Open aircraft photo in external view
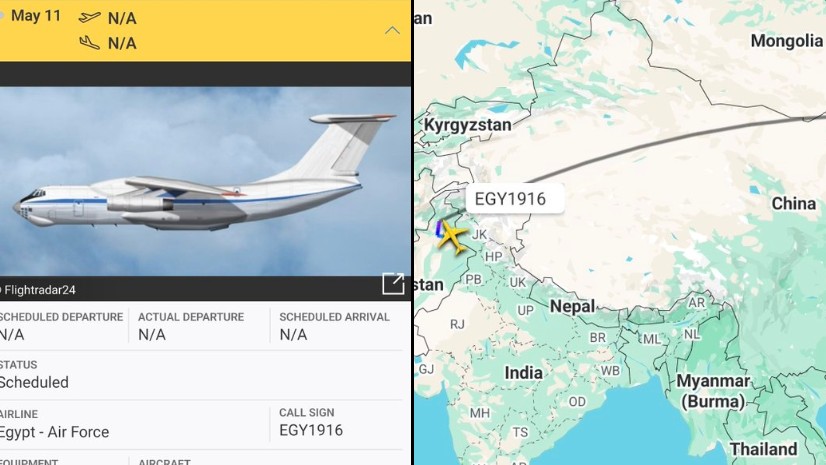Screen dimensions: 826x465 click(x=393, y=284)
